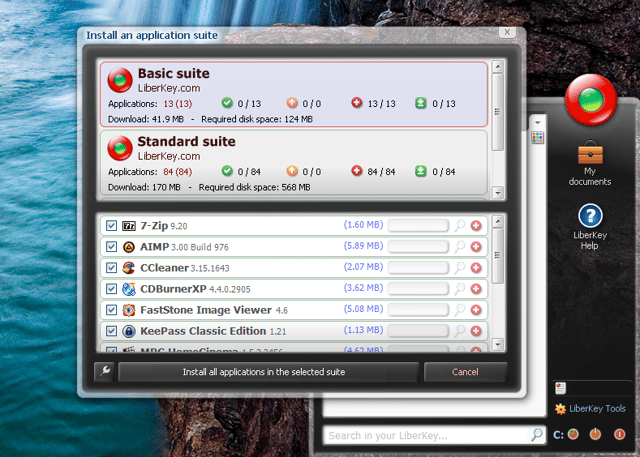The image size is (640, 457).
Task: Click down arrow of suite list scrollbar
Action: click(498, 192)
